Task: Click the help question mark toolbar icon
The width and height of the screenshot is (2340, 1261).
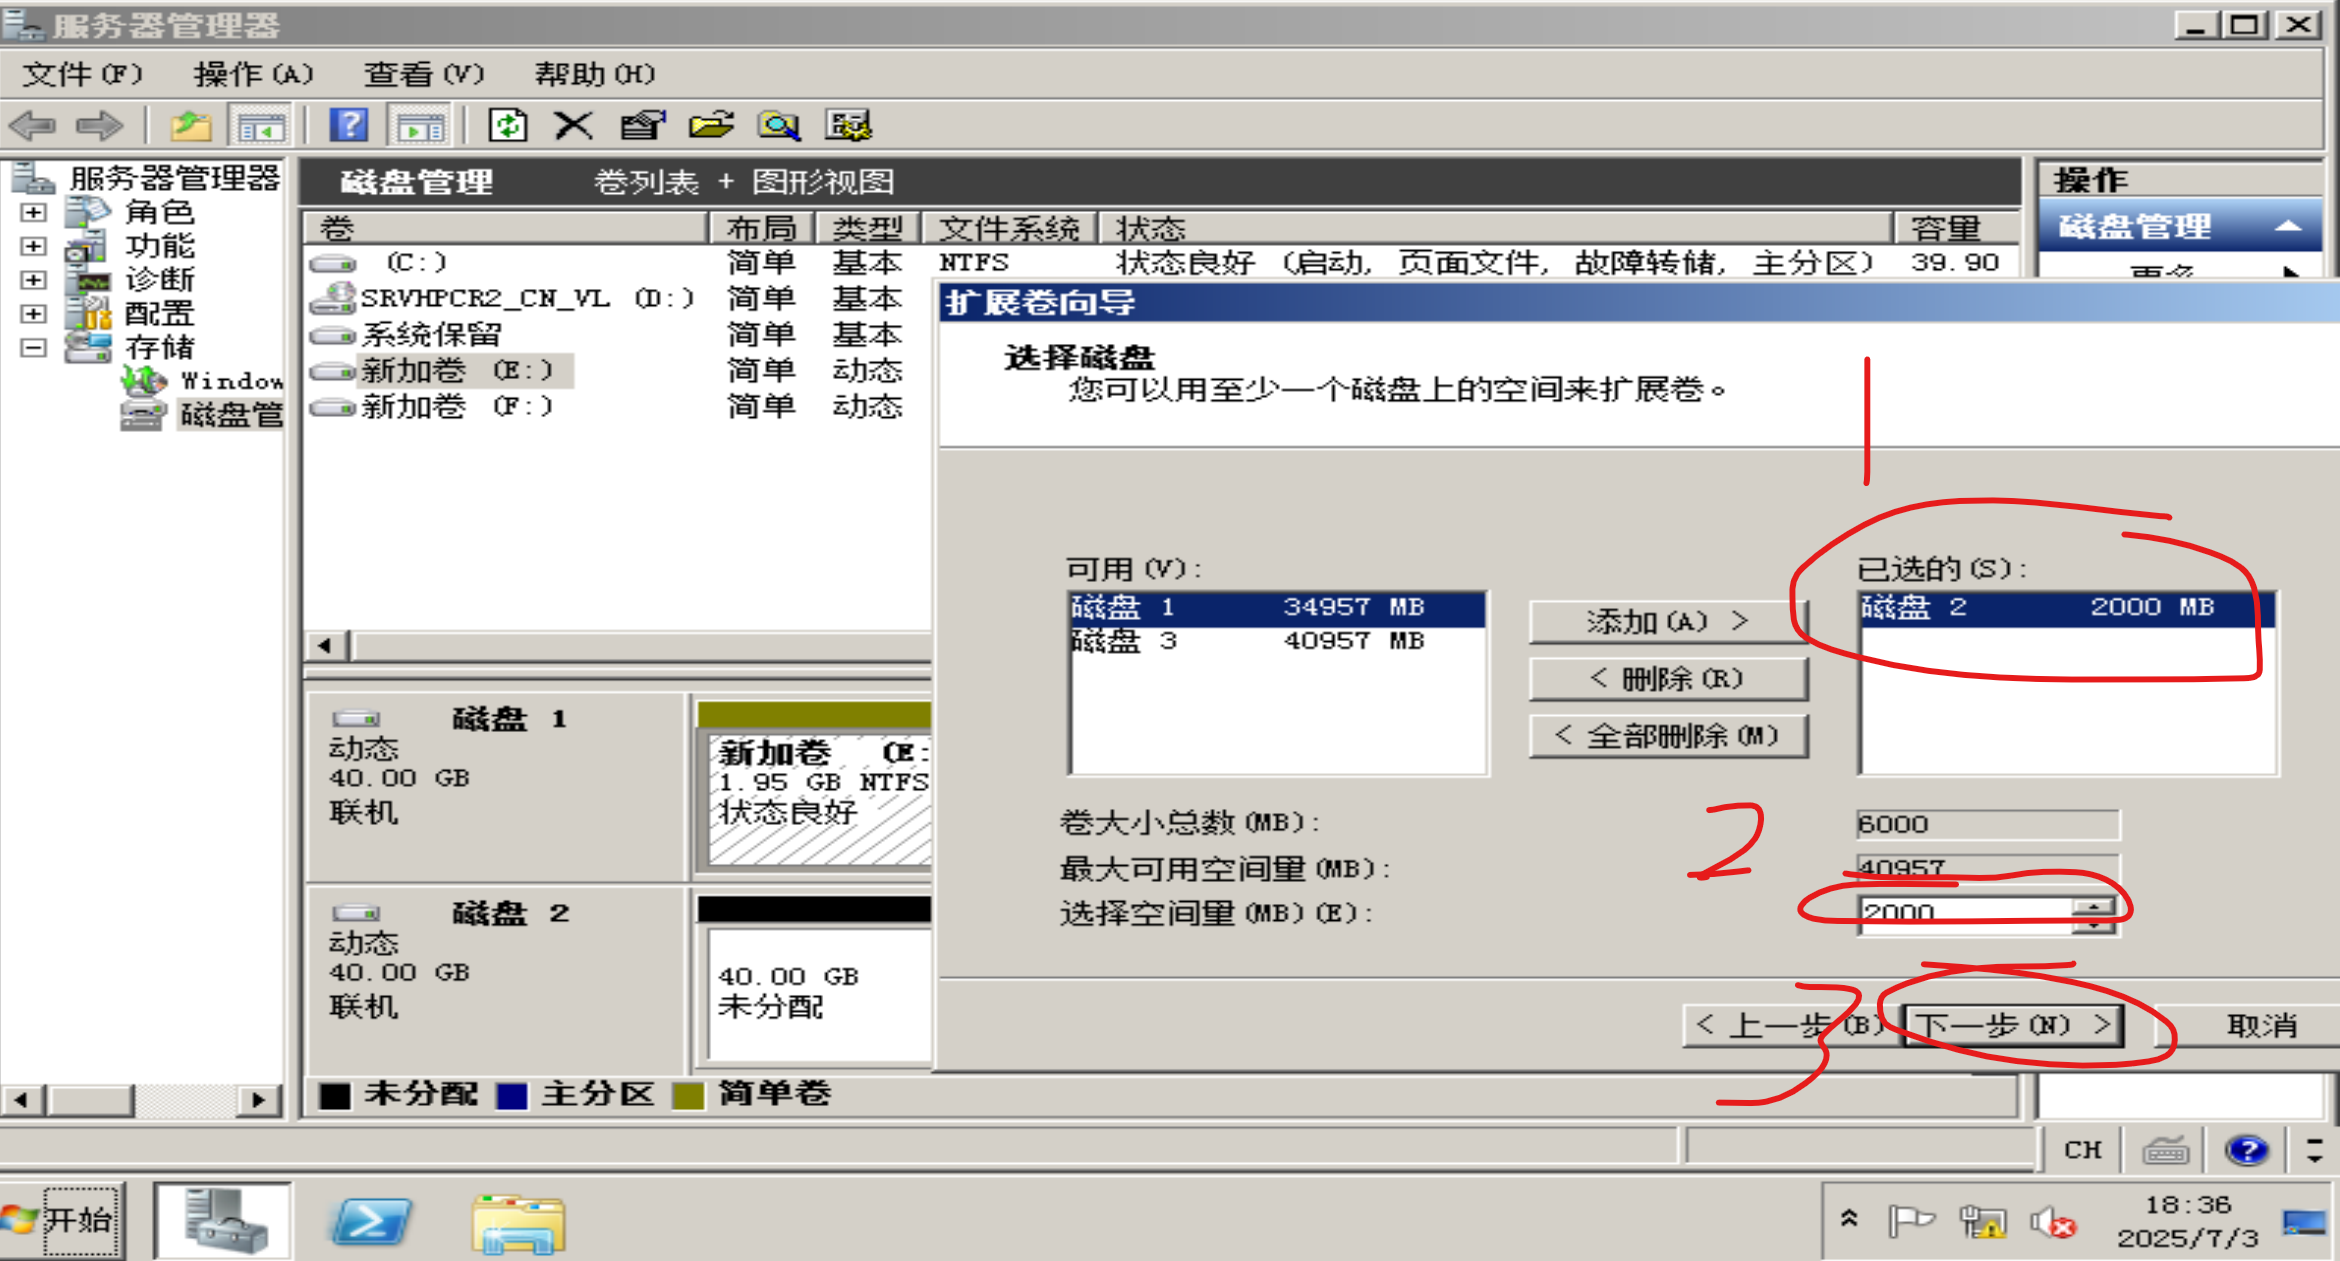Action: tap(349, 126)
